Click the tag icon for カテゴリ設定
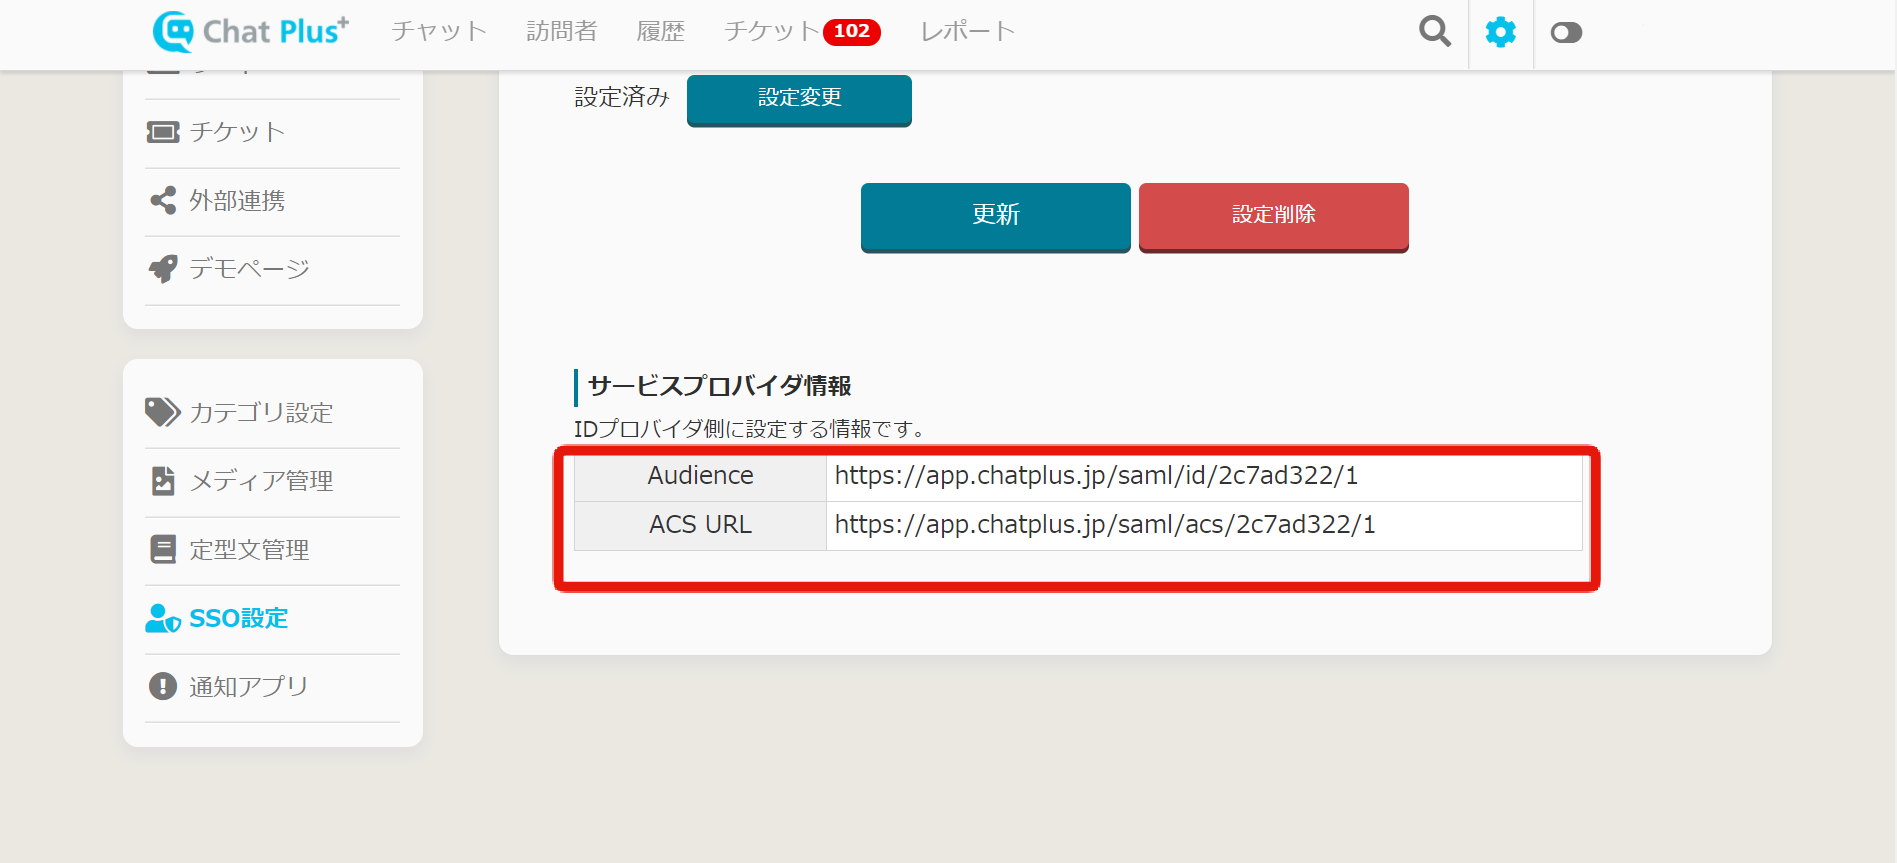Image resolution: width=1897 pixels, height=863 pixels. pos(163,412)
